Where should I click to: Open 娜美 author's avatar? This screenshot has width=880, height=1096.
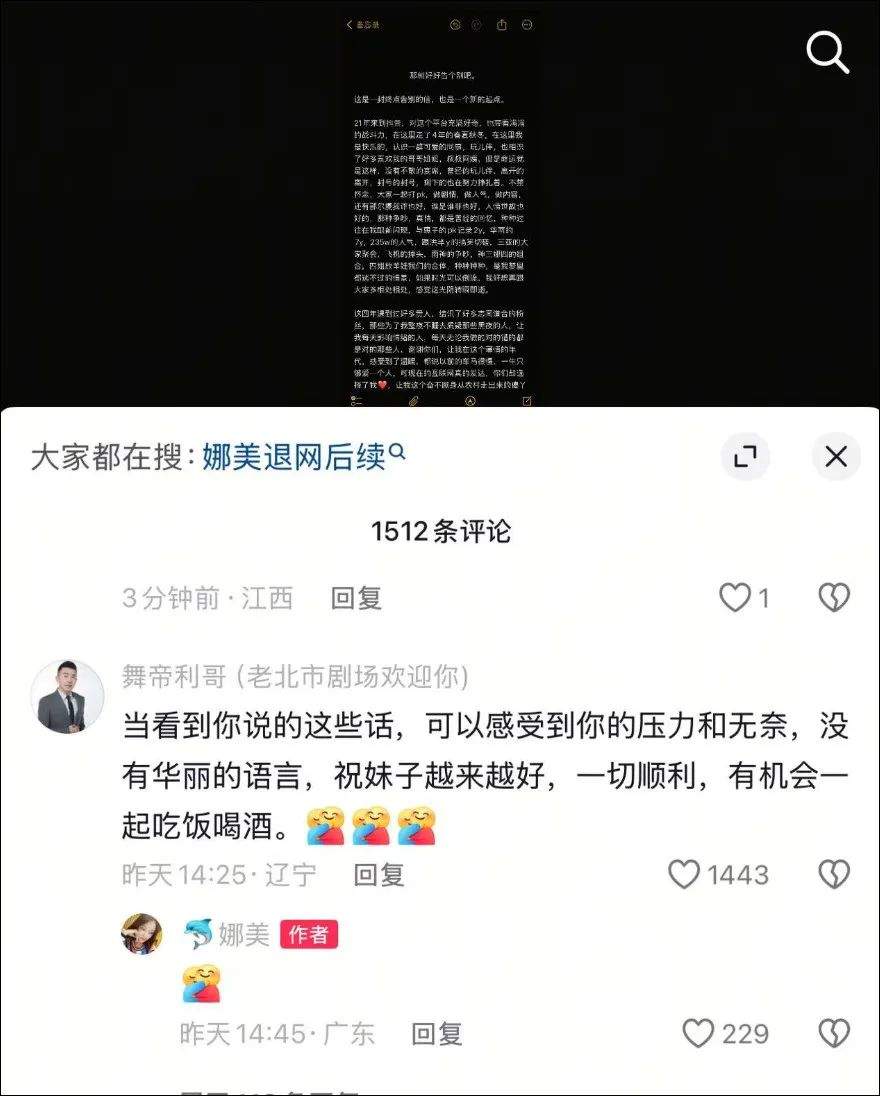pyautogui.click(x=142, y=933)
